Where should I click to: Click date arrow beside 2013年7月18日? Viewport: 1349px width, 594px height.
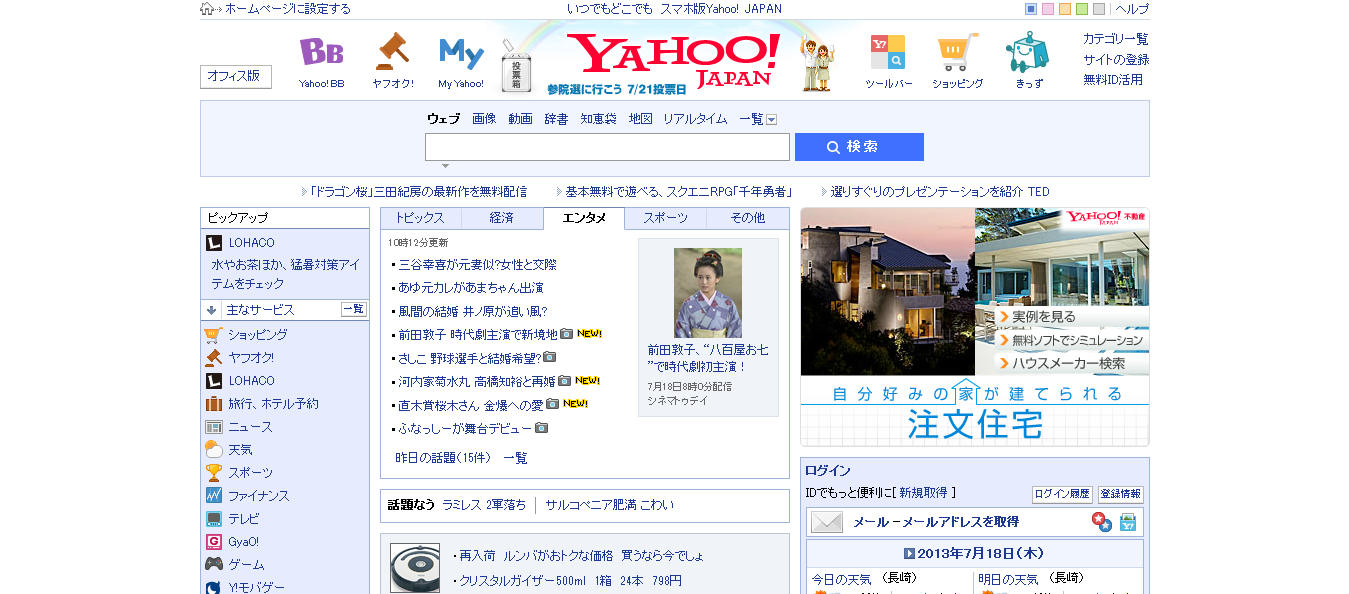tap(909, 553)
